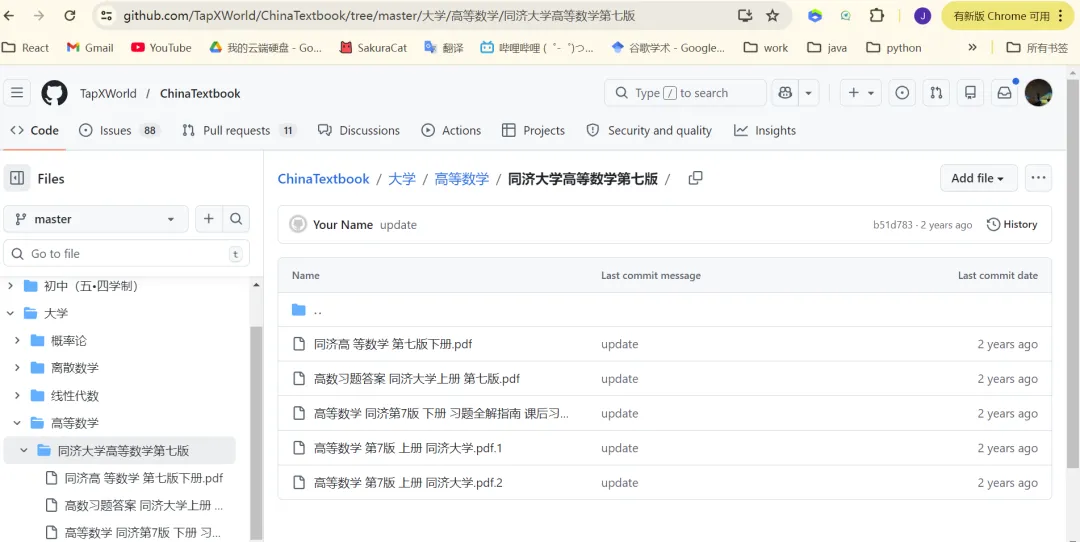
Task: Open master branch selector dropdown
Action: tap(96, 219)
